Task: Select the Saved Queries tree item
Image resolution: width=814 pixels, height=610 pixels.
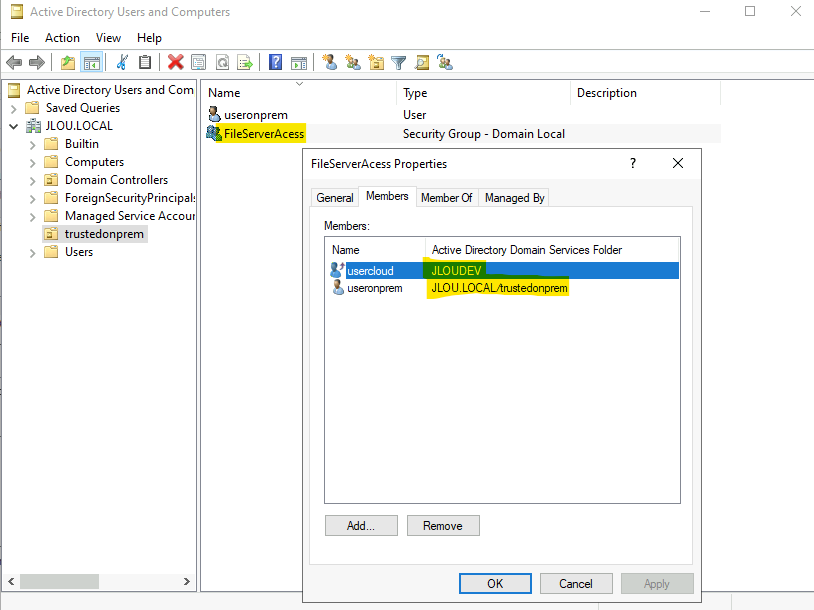Action: (x=83, y=107)
